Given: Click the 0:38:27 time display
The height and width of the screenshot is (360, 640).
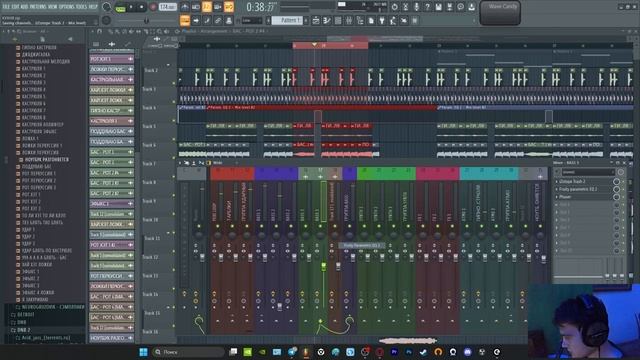Looking at the screenshot, I should [x=260, y=7].
